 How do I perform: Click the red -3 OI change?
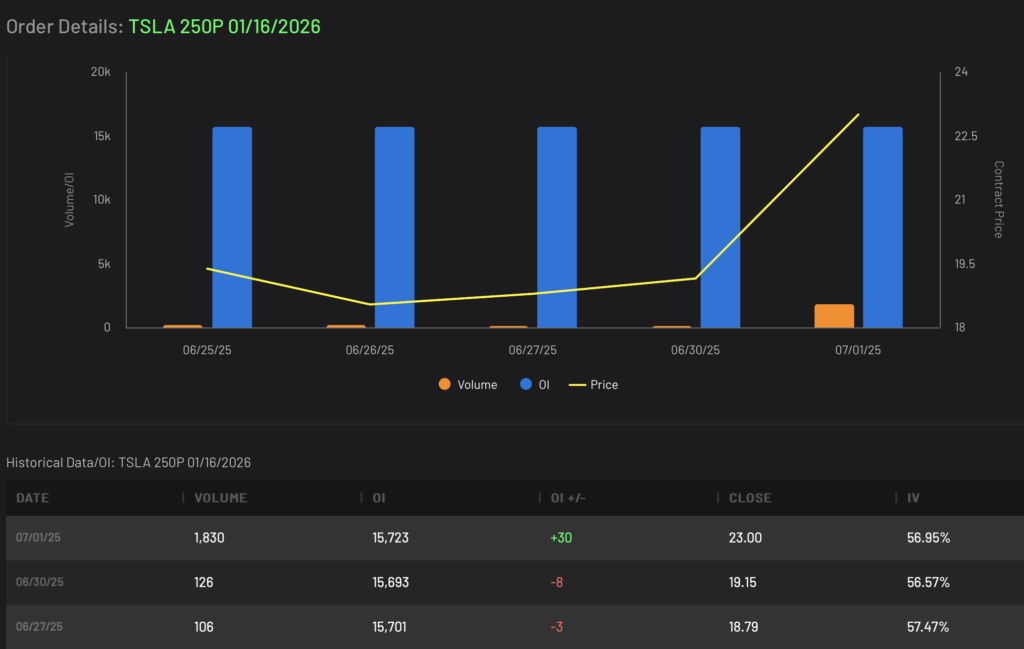pyautogui.click(x=556, y=627)
